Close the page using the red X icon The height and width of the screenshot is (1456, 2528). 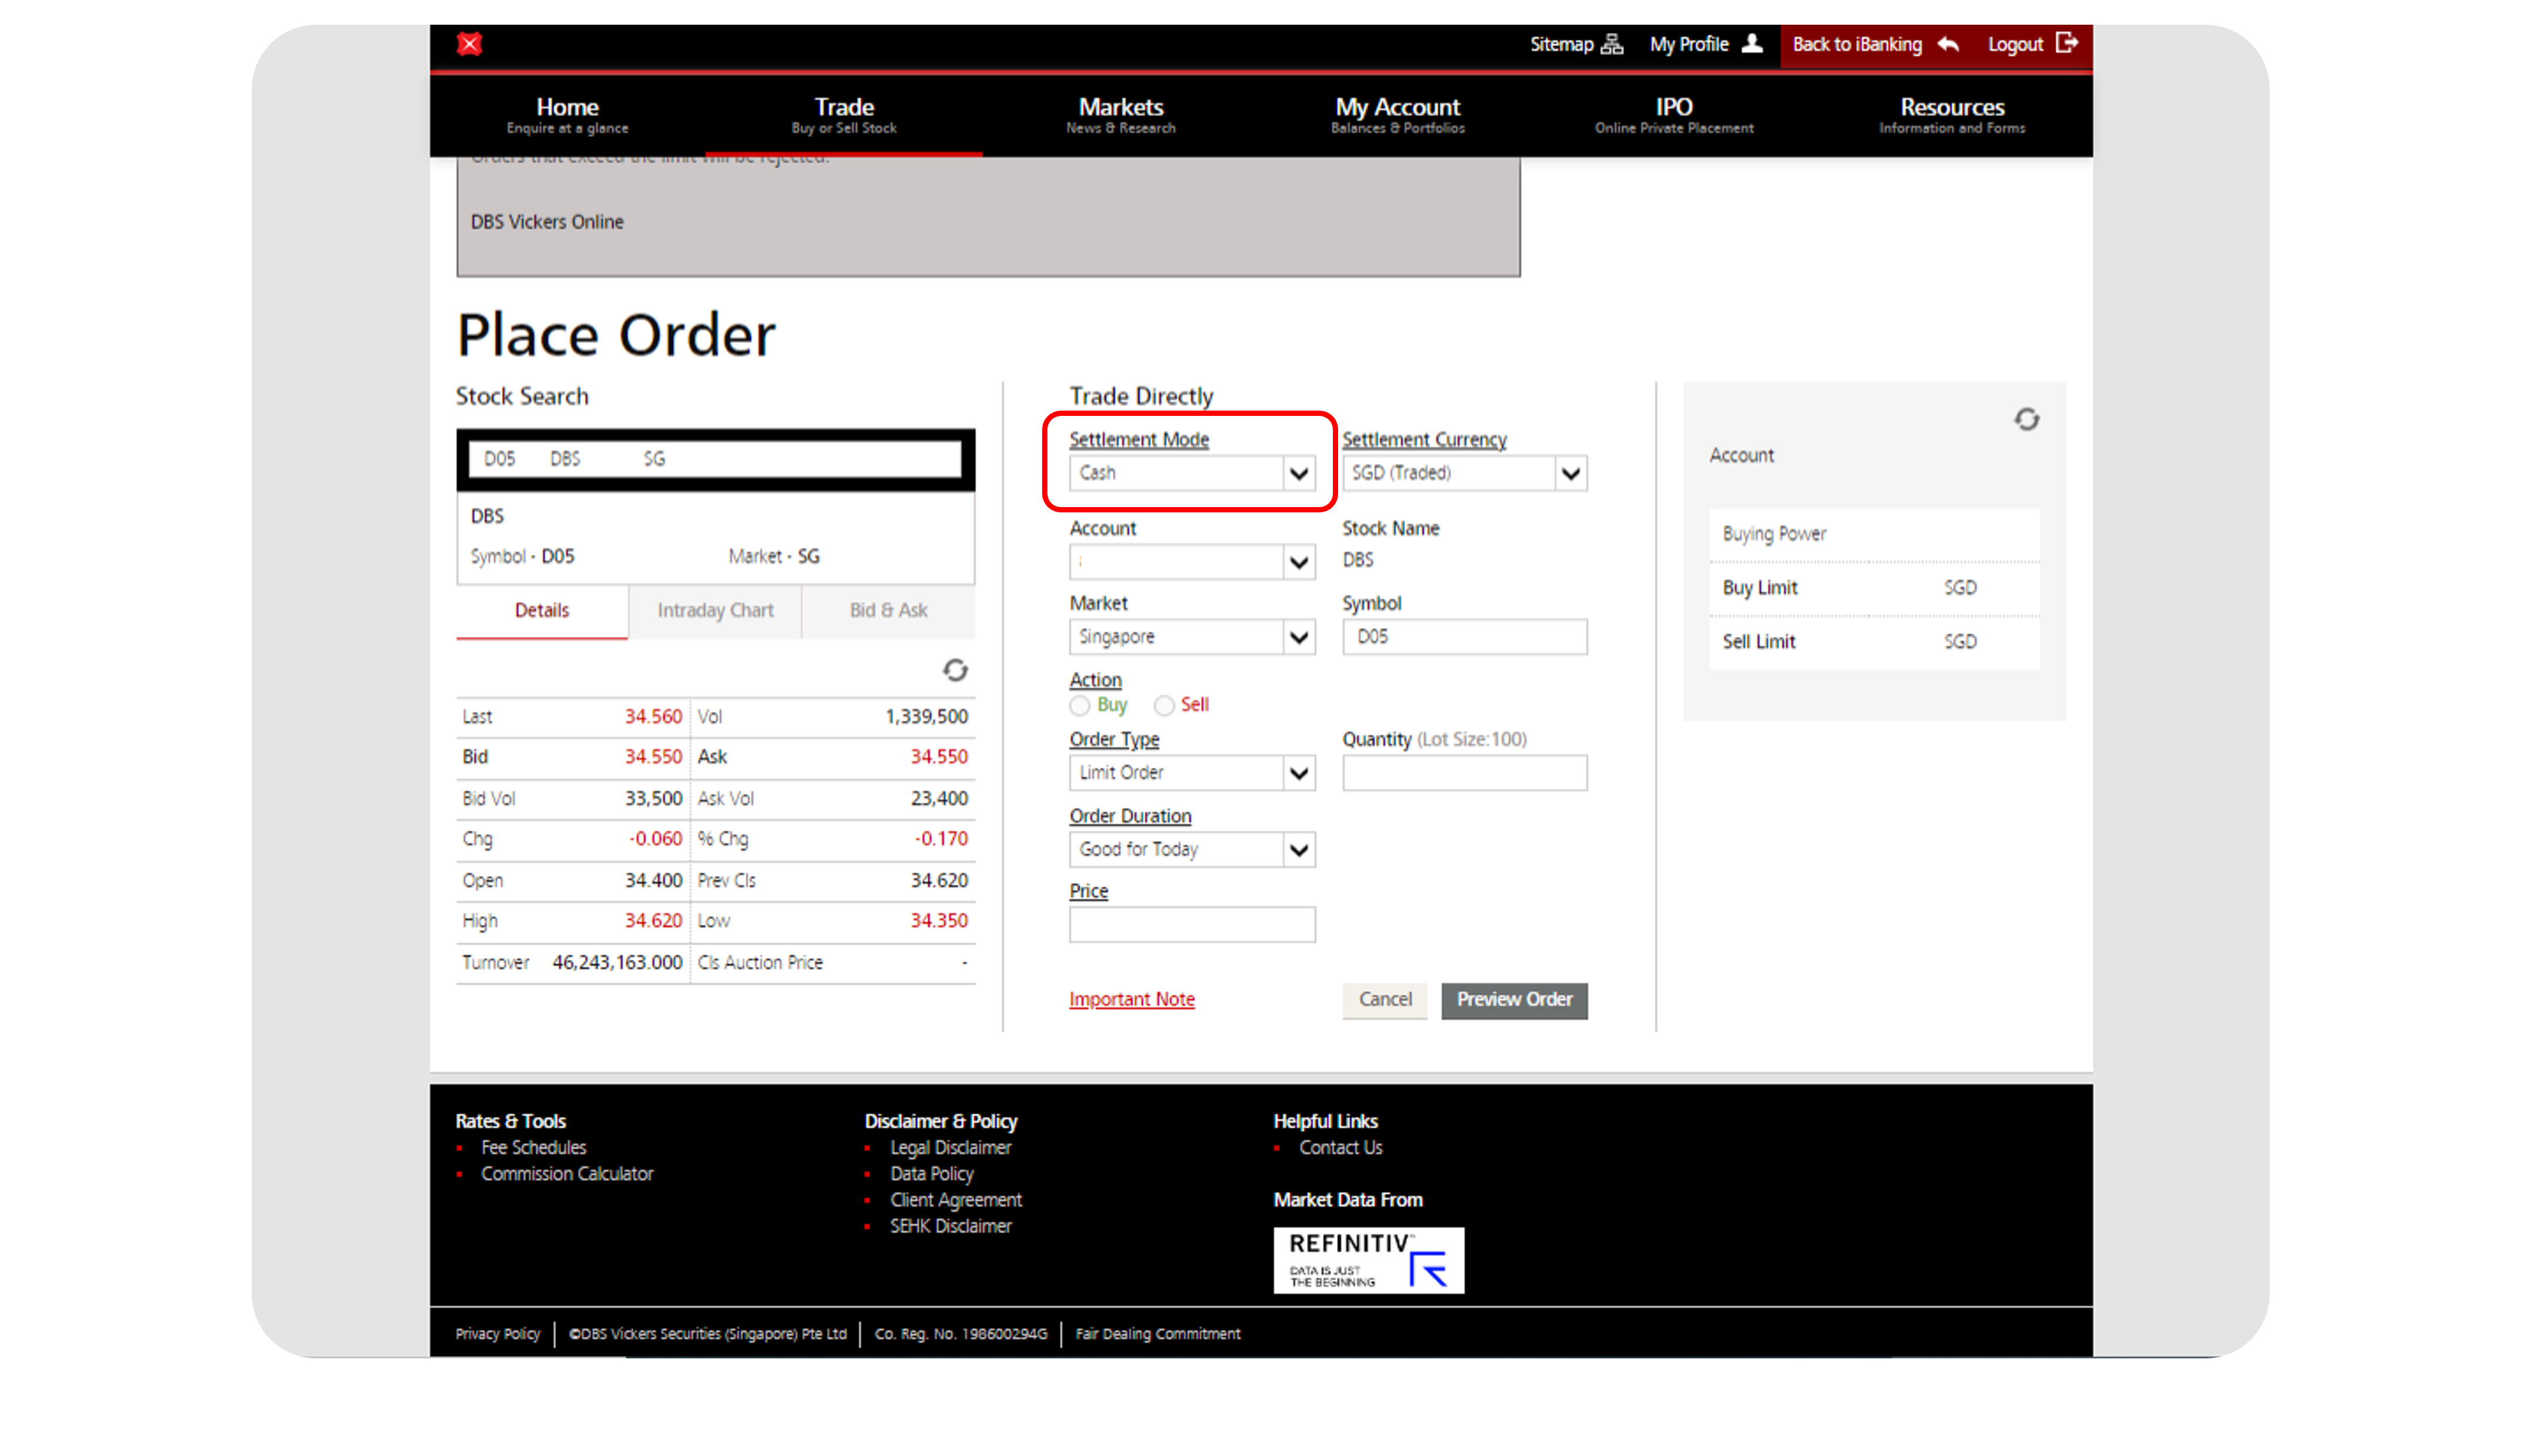pos(470,44)
